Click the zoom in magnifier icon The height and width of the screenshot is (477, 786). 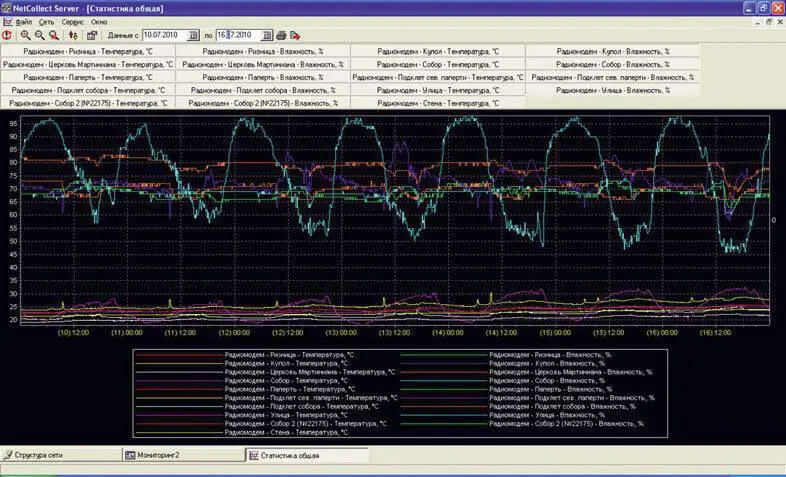click(x=25, y=35)
